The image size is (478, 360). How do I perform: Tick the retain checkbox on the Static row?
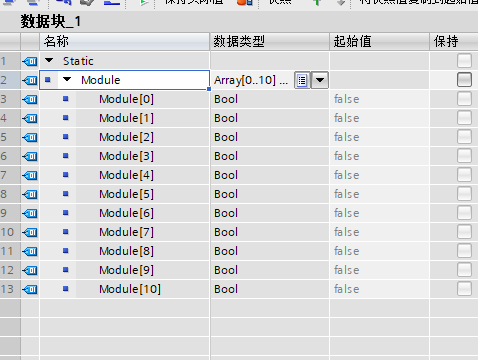tap(464, 61)
